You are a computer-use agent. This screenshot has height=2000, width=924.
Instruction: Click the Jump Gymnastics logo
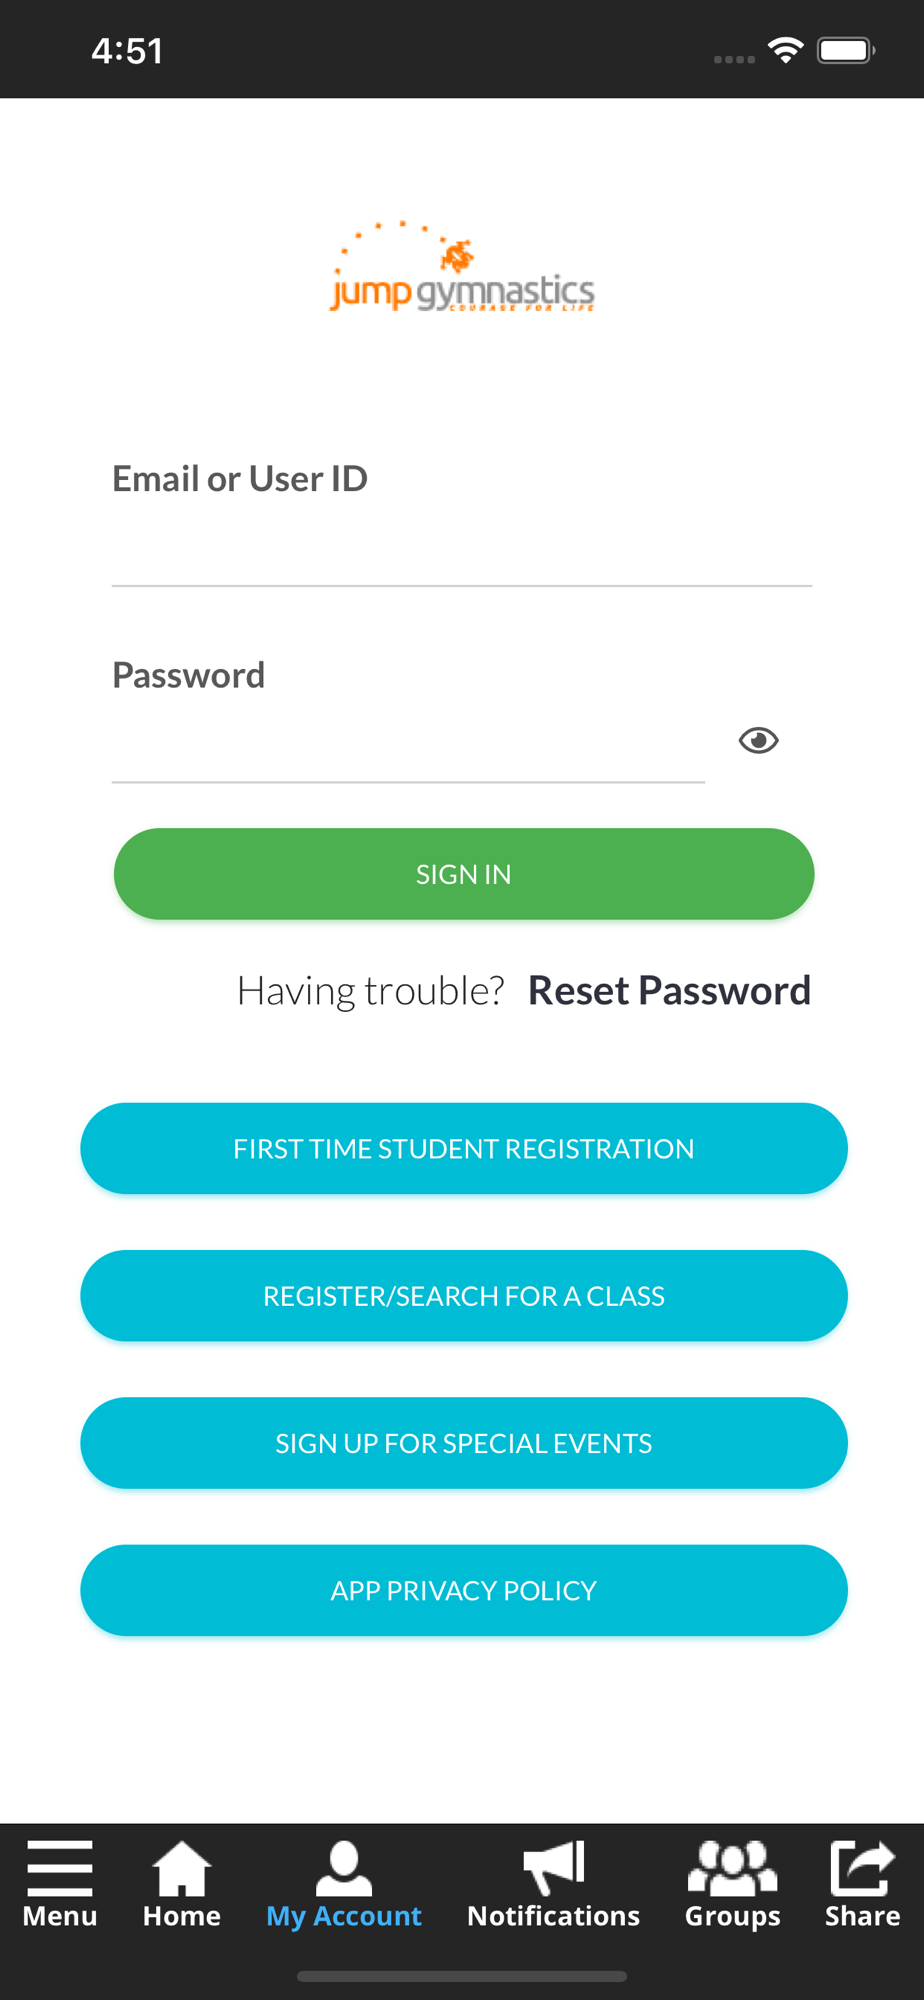pos(462,267)
